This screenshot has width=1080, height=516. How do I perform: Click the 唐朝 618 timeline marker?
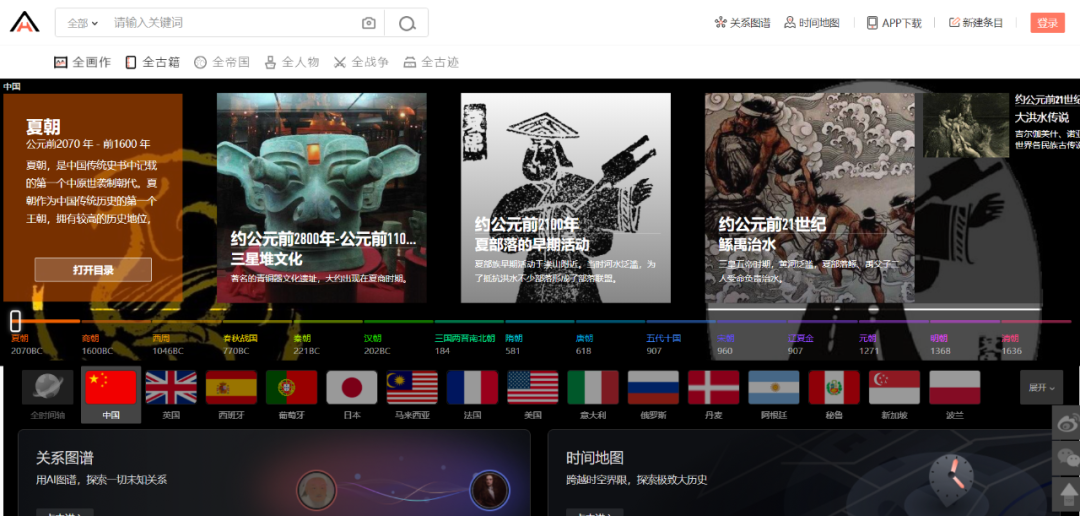[584, 344]
